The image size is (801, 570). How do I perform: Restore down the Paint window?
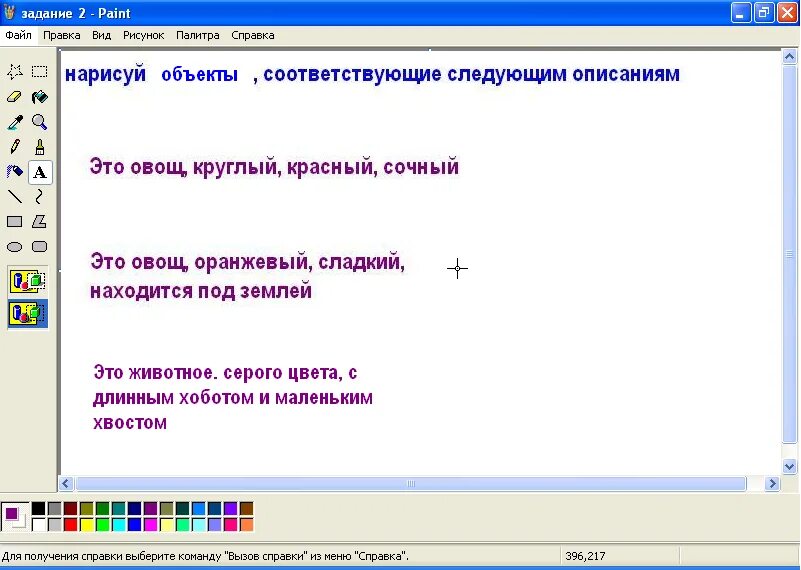tap(764, 12)
